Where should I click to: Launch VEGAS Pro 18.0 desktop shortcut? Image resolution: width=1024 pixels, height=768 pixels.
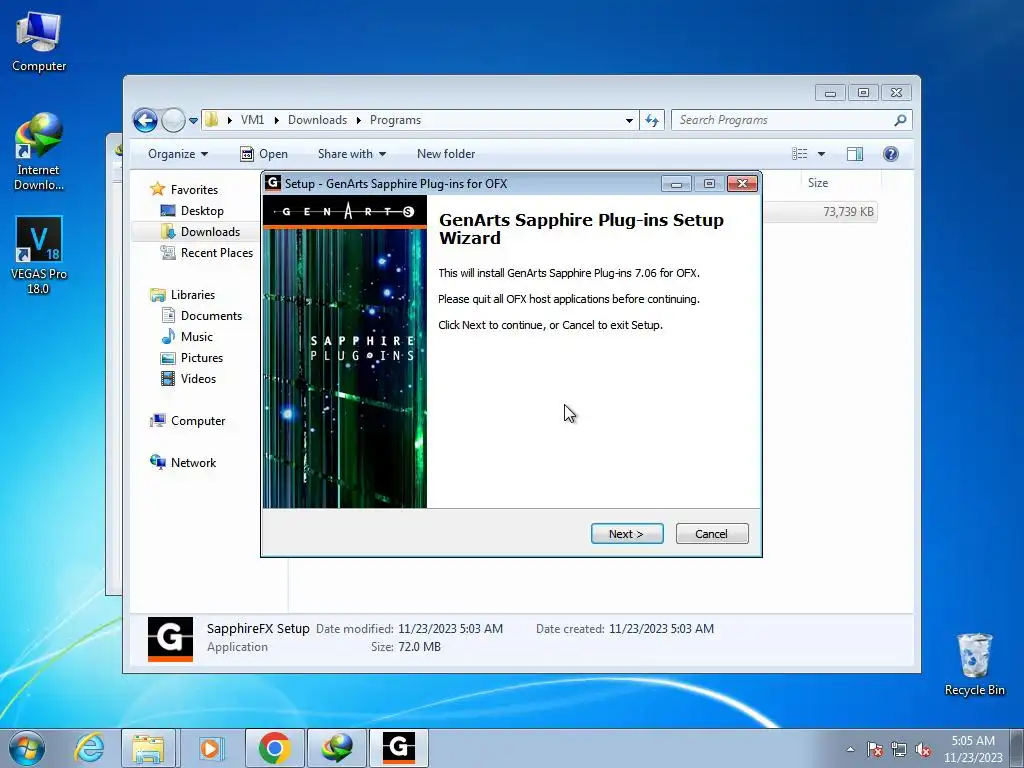39,255
